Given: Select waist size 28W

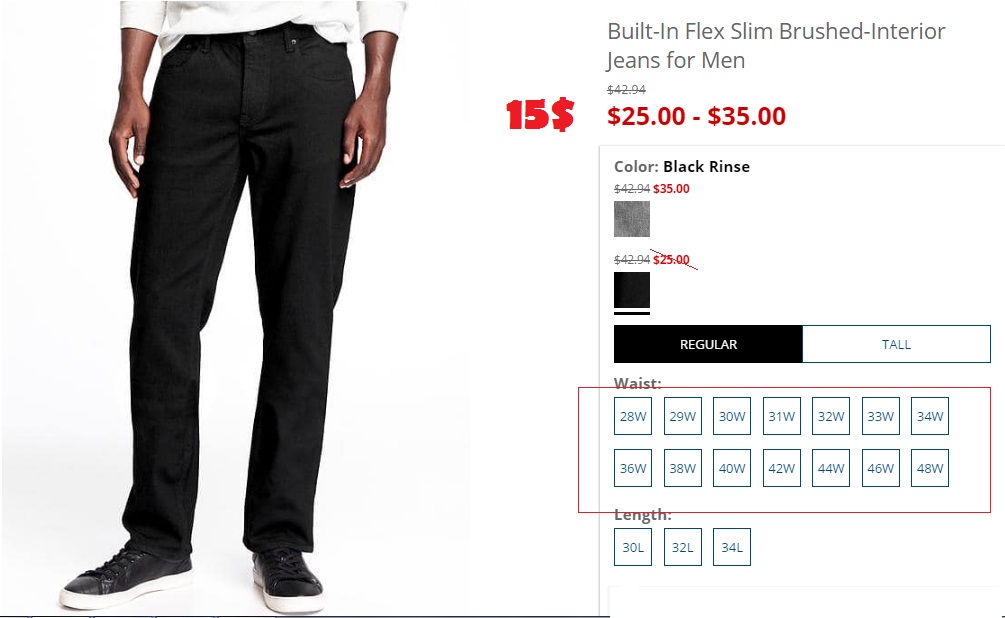Looking at the screenshot, I should pyautogui.click(x=633, y=416).
